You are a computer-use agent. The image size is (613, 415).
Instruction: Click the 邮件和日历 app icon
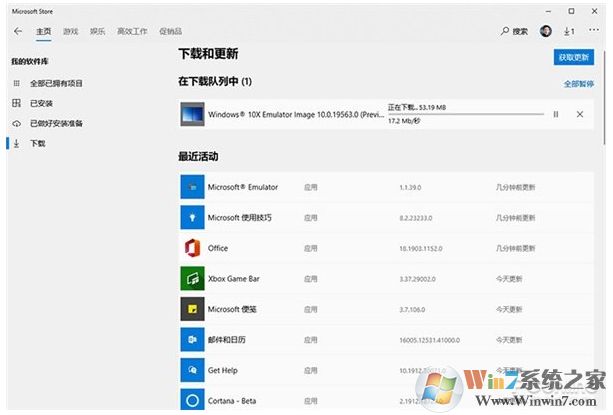(x=192, y=339)
